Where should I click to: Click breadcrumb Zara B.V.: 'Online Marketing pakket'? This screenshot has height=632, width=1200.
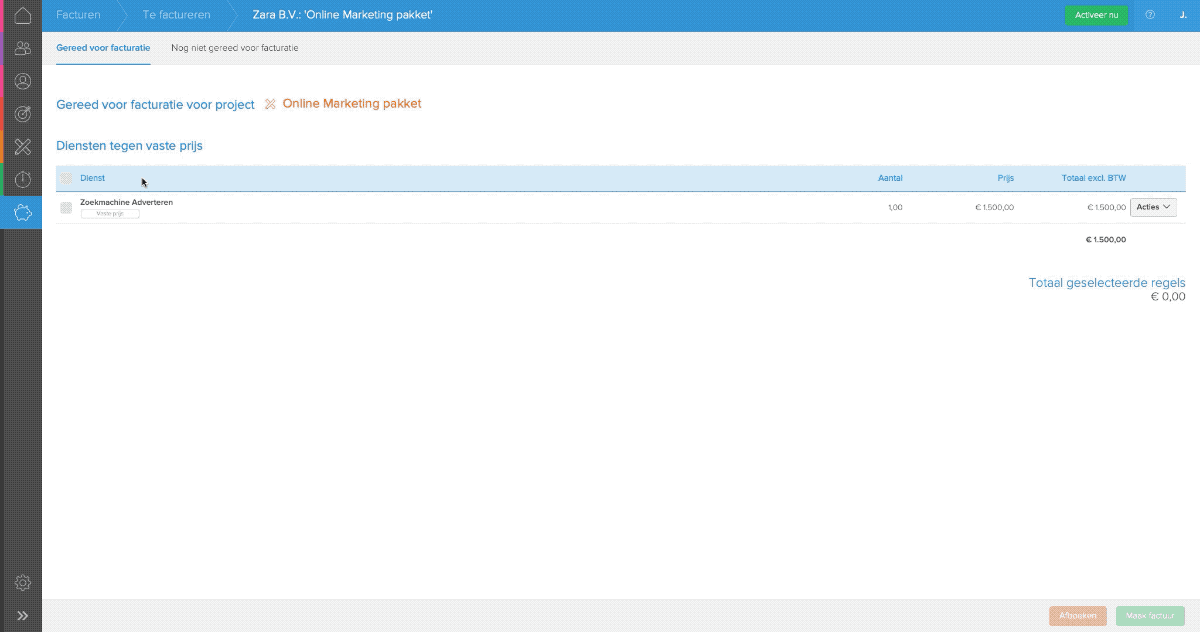343,15
